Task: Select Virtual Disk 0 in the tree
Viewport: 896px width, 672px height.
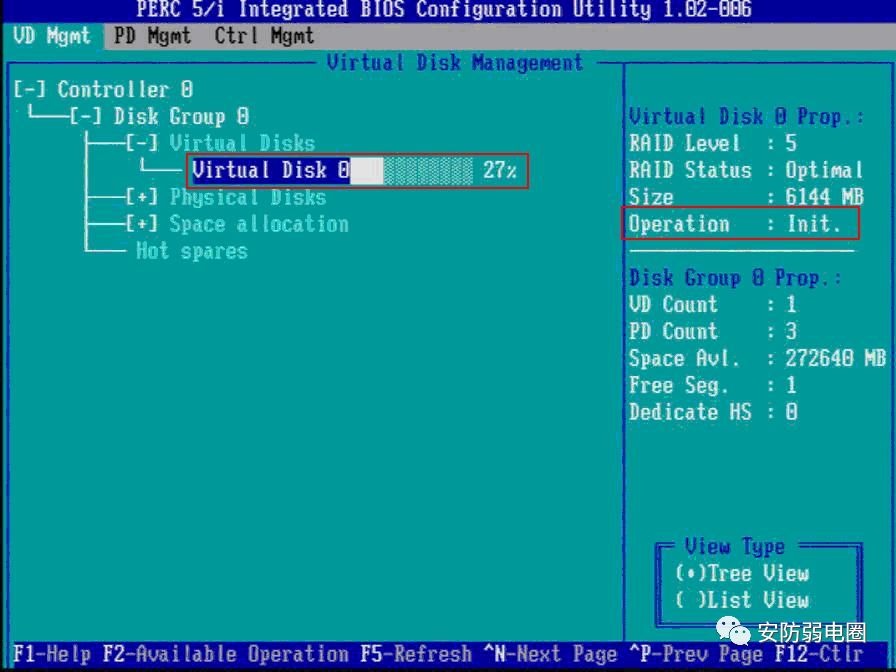Action: click(x=271, y=170)
